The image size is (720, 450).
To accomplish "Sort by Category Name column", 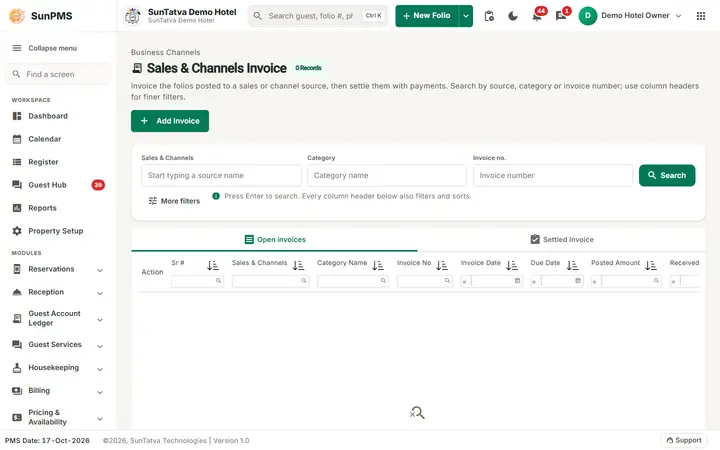I will (378, 265).
